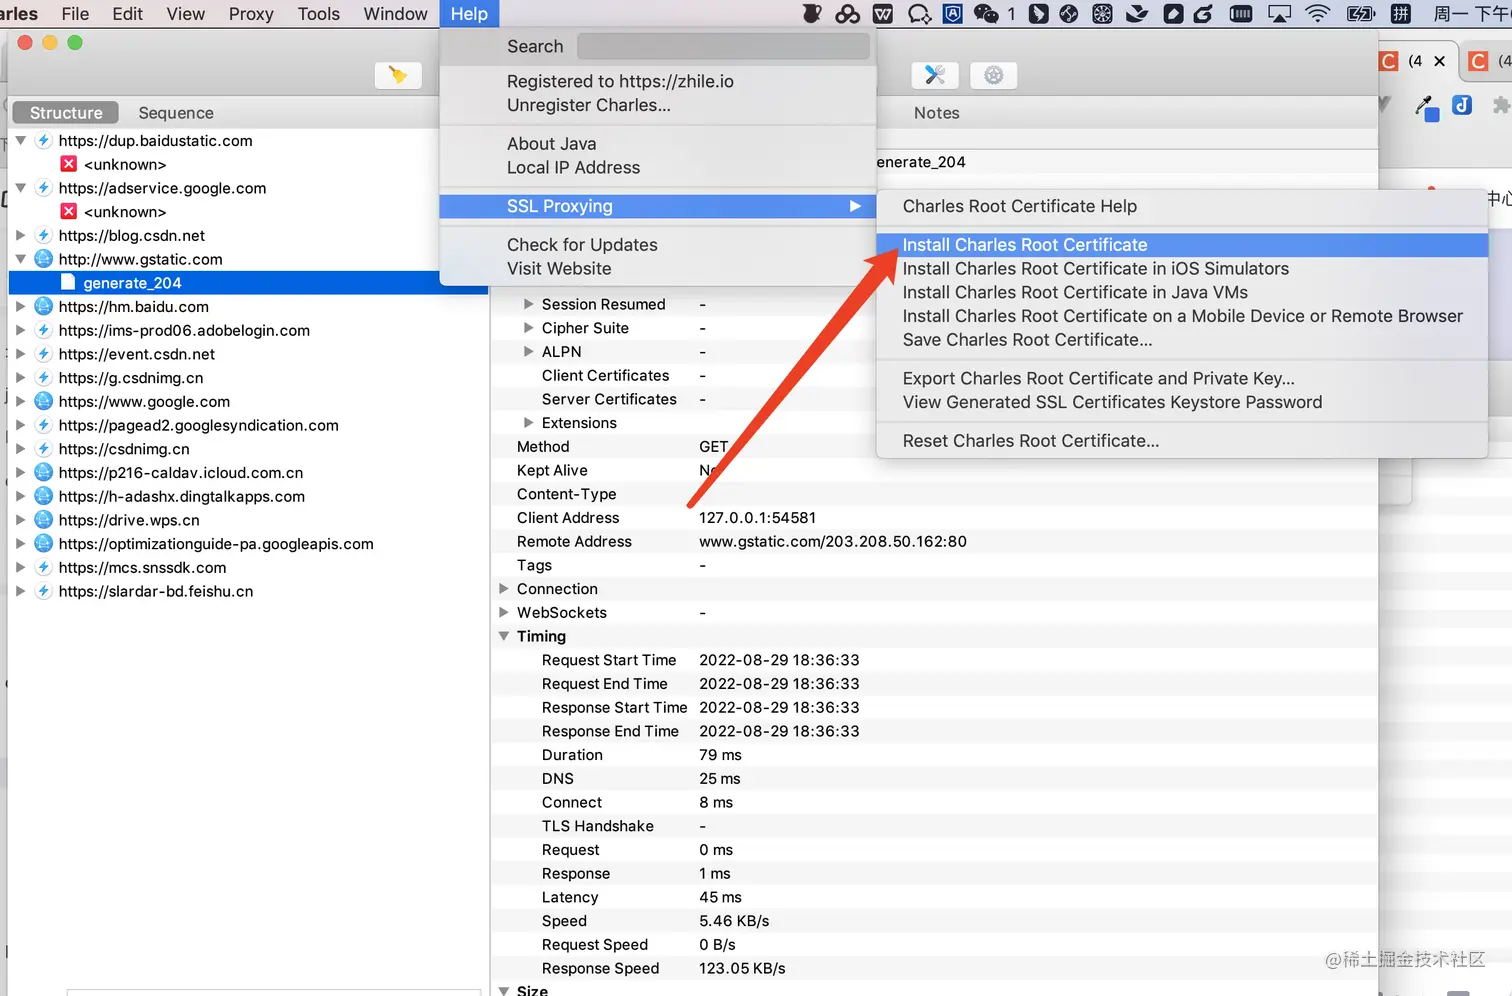Image resolution: width=1512 pixels, height=996 pixels.
Task: Expand the WebSockets section
Action: [504, 612]
